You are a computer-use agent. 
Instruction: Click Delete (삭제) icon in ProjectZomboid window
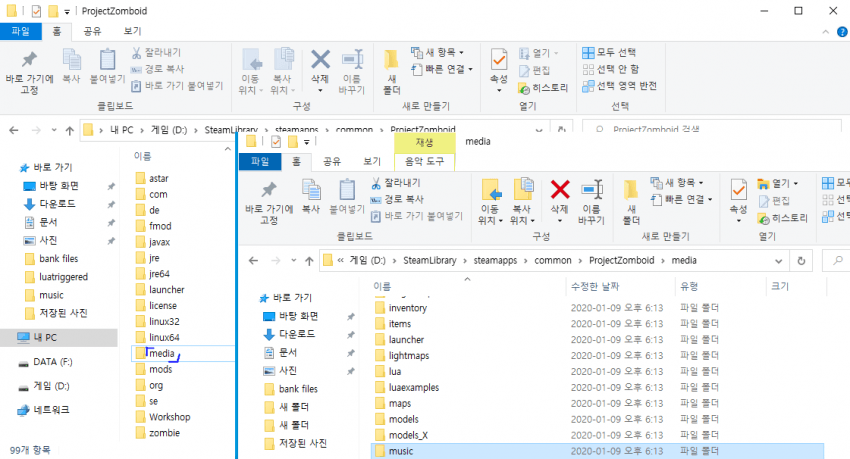point(320,59)
